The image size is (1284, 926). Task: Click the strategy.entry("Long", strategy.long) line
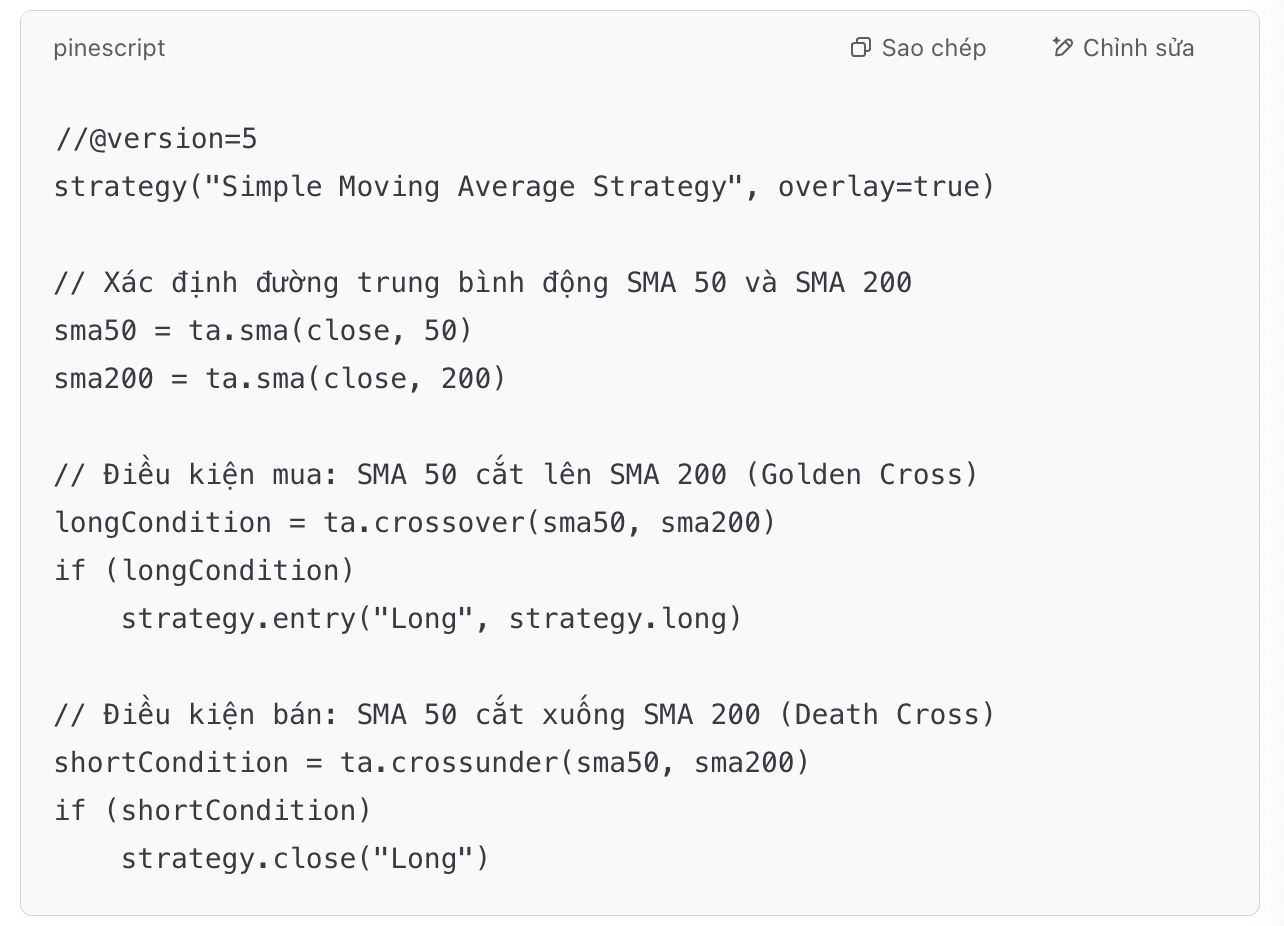[x=431, y=618]
